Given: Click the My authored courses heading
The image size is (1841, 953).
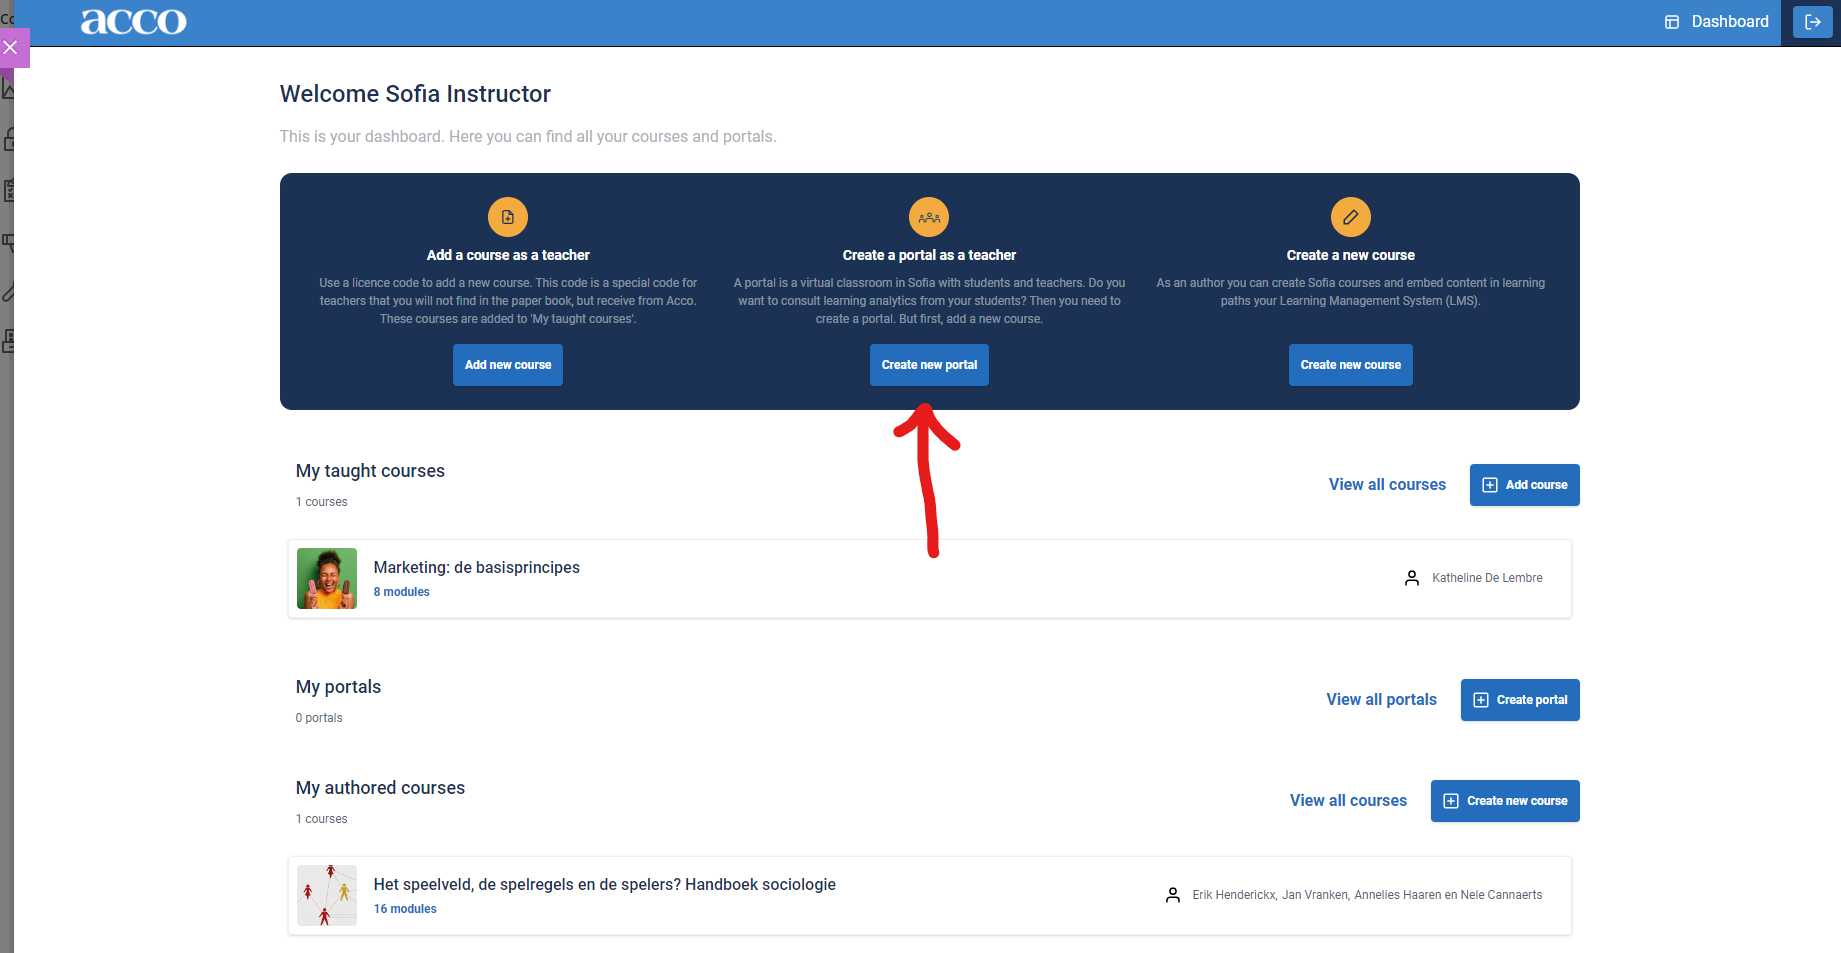Looking at the screenshot, I should 380,788.
